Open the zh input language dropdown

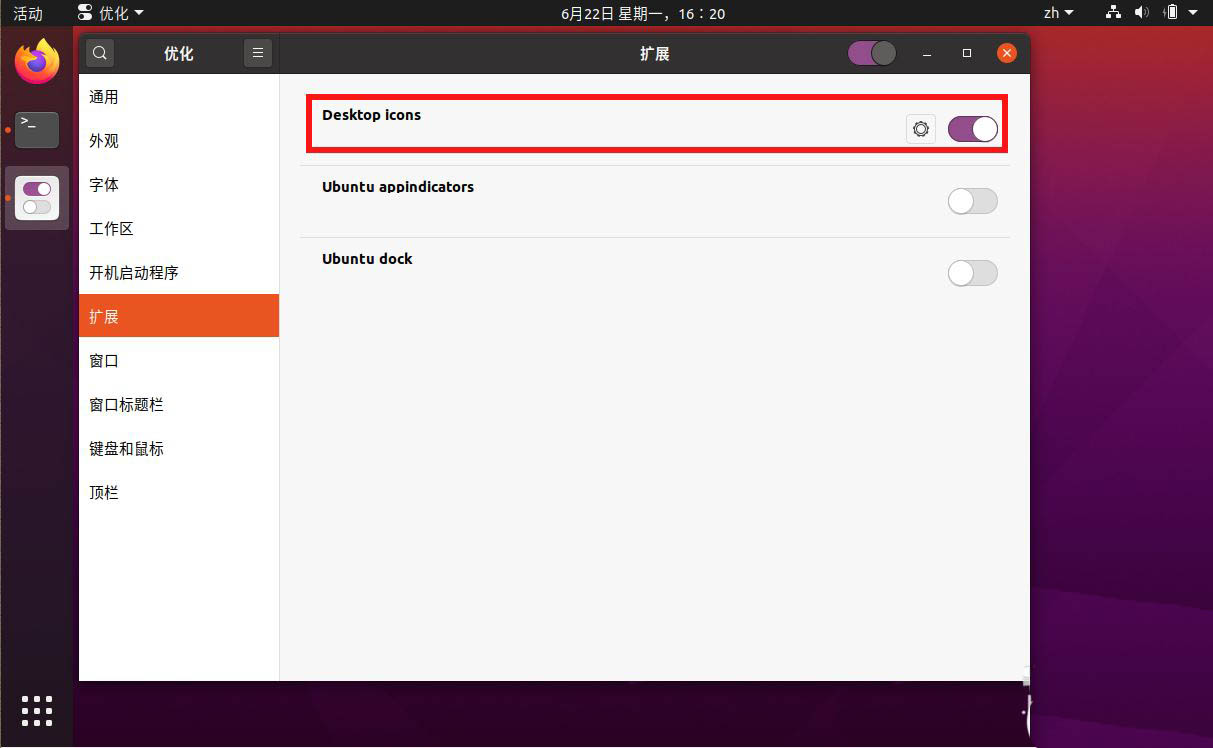(x=1058, y=13)
